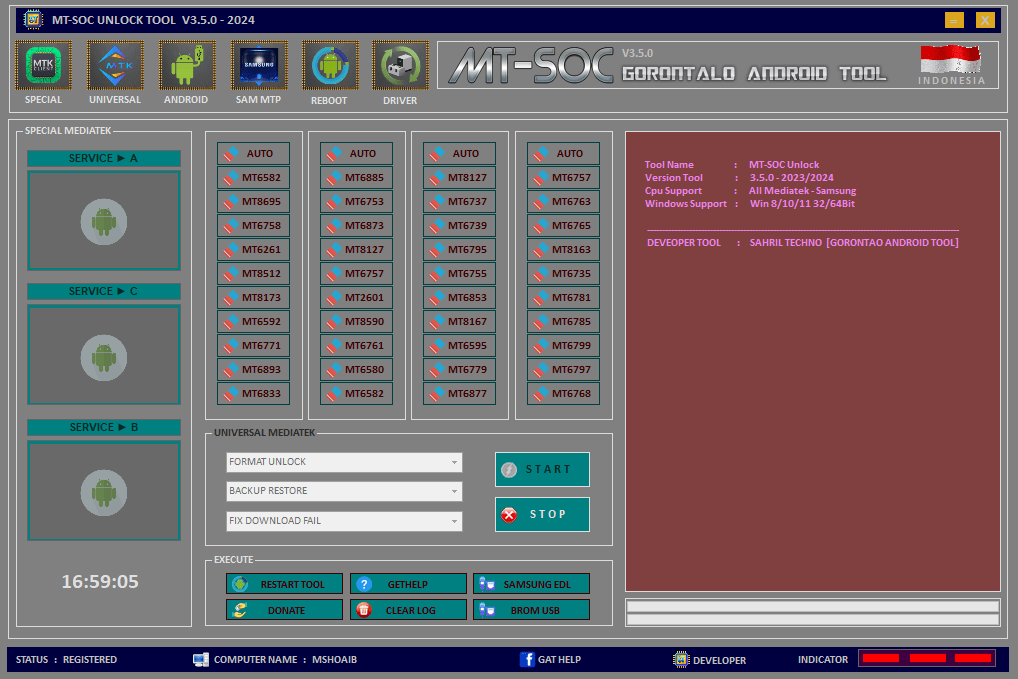Image resolution: width=1018 pixels, height=679 pixels.
Task: Click the Facebook icon beside GAT HELP
Action: pos(527,659)
